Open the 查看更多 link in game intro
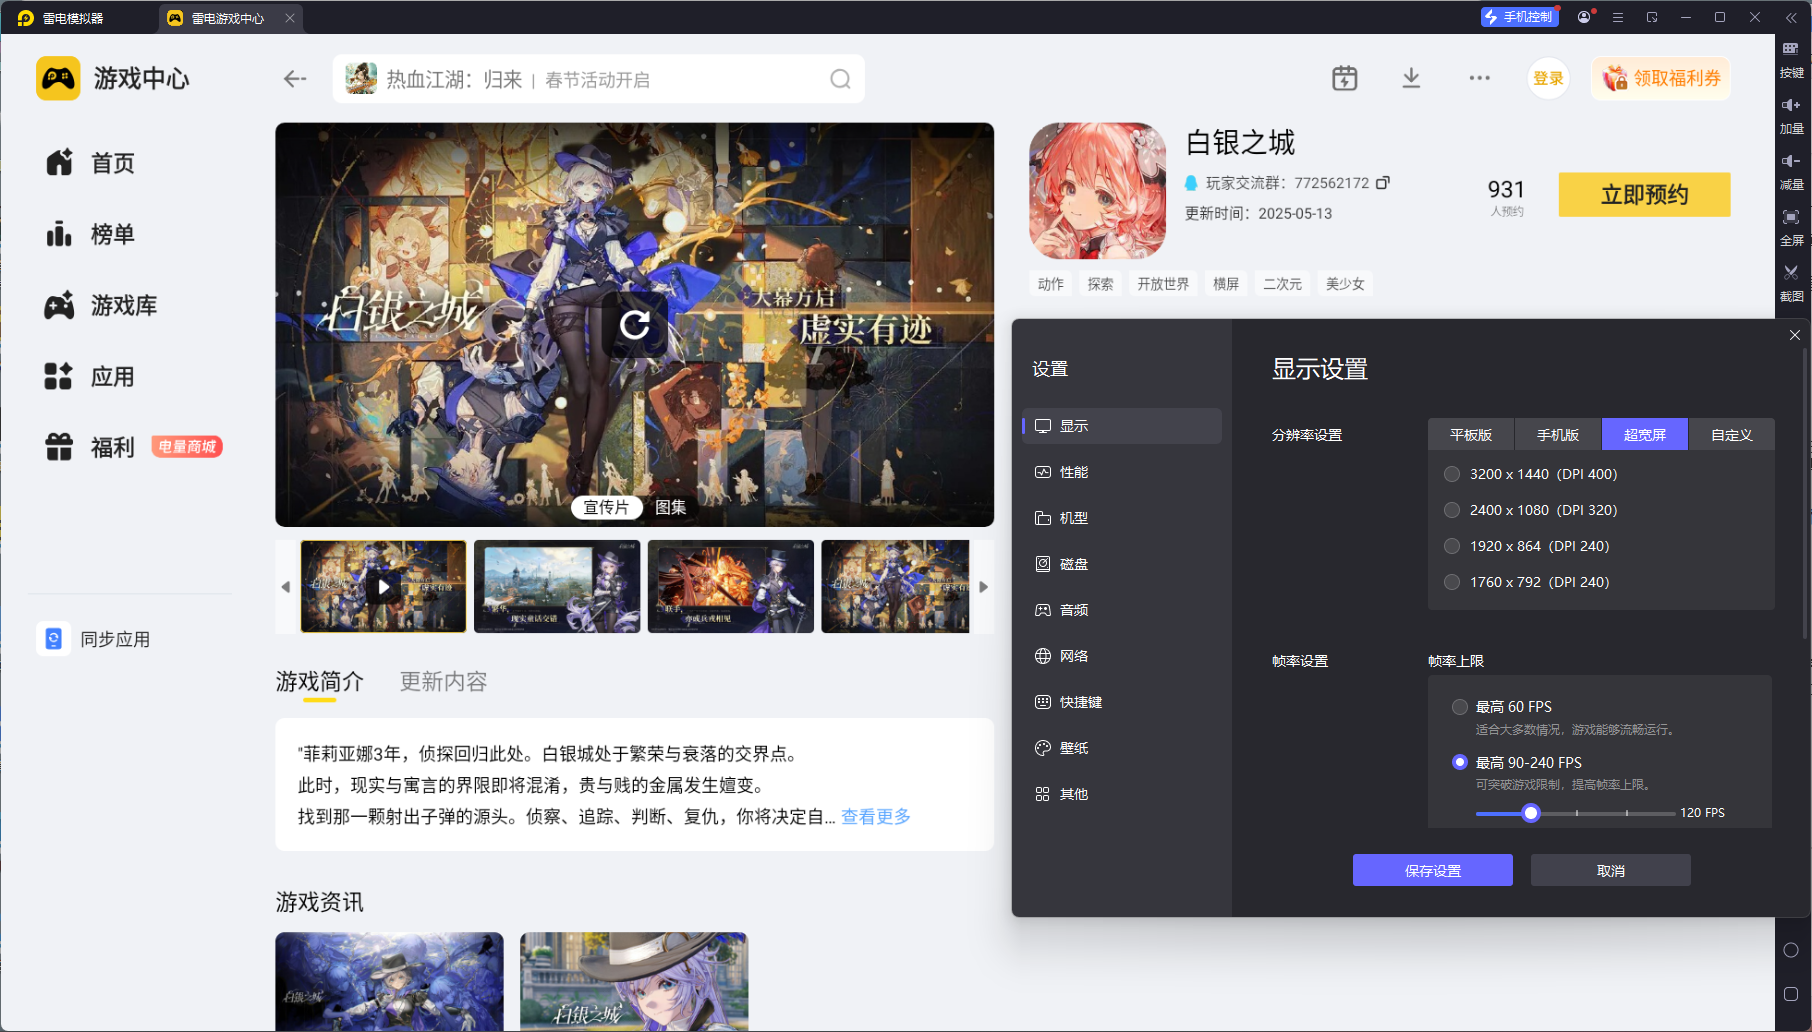 tap(876, 816)
